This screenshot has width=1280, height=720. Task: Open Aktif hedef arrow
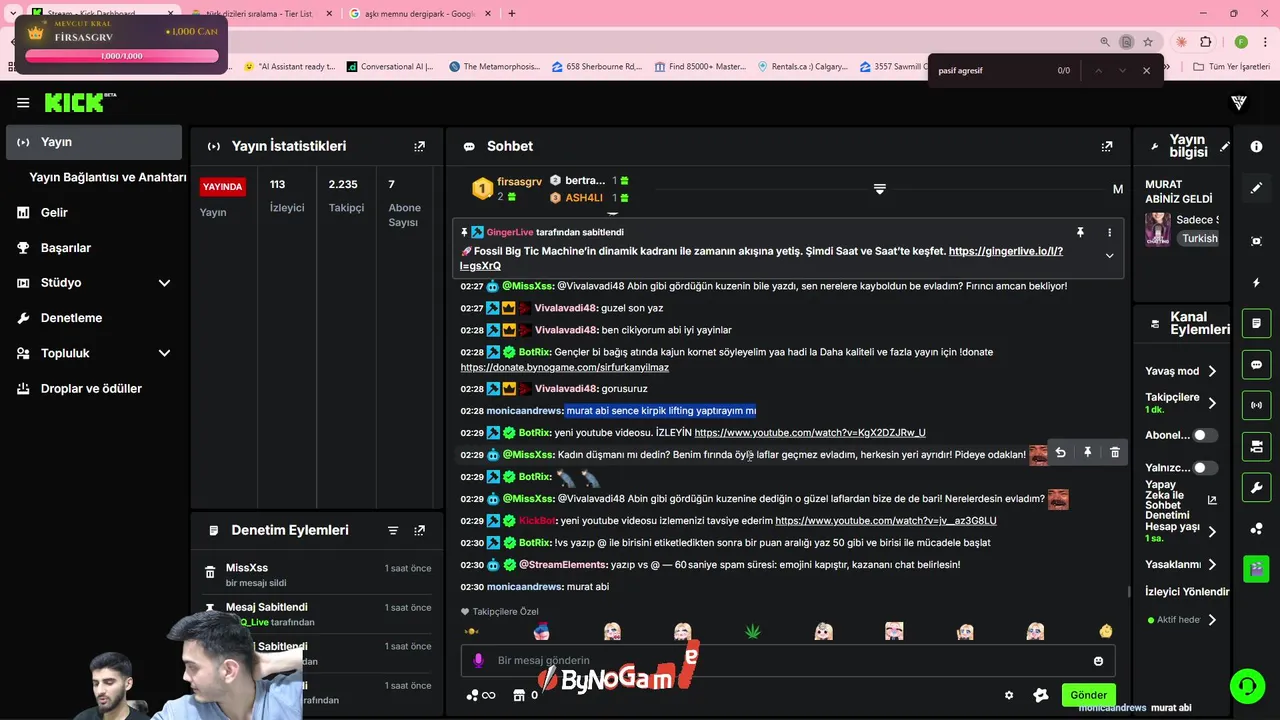click(1212, 620)
